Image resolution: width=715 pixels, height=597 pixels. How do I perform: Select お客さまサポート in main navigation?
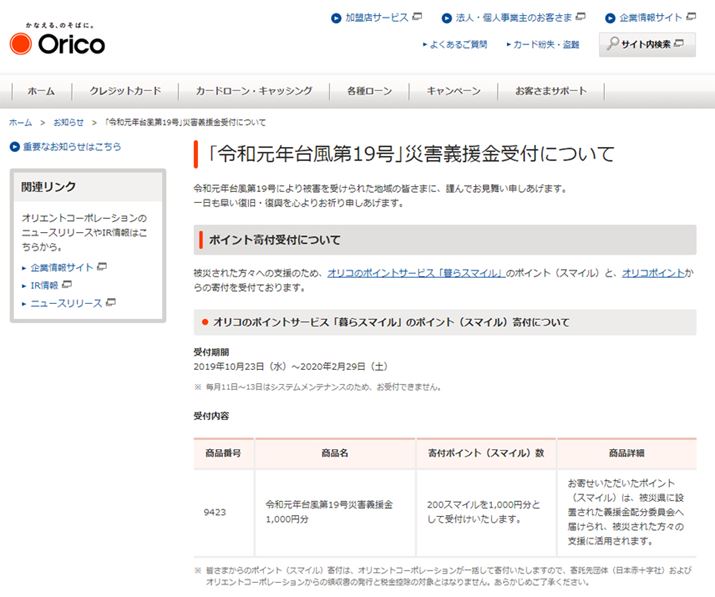point(551,91)
